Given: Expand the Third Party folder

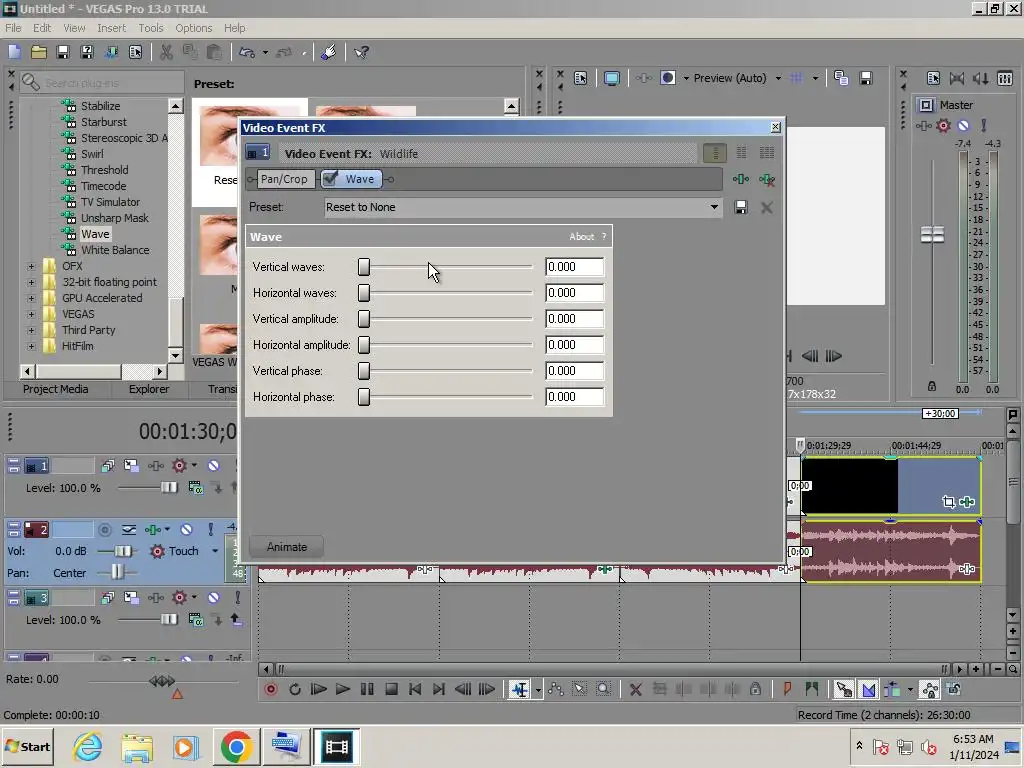Looking at the screenshot, I should click(x=31, y=330).
